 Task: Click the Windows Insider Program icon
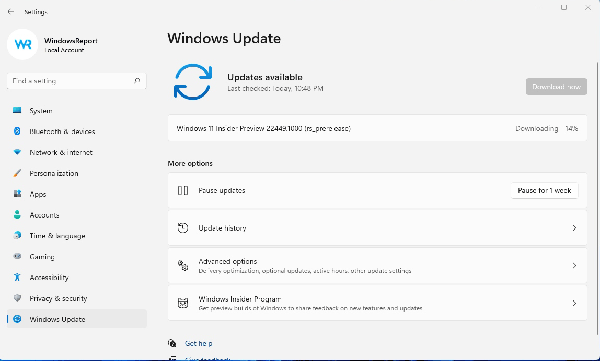pyautogui.click(x=183, y=303)
